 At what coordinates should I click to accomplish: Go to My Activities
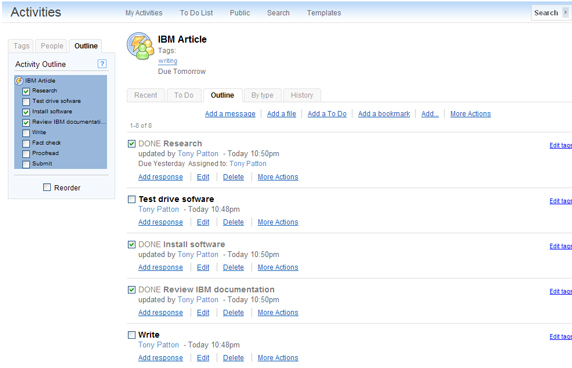(x=144, y=13)
